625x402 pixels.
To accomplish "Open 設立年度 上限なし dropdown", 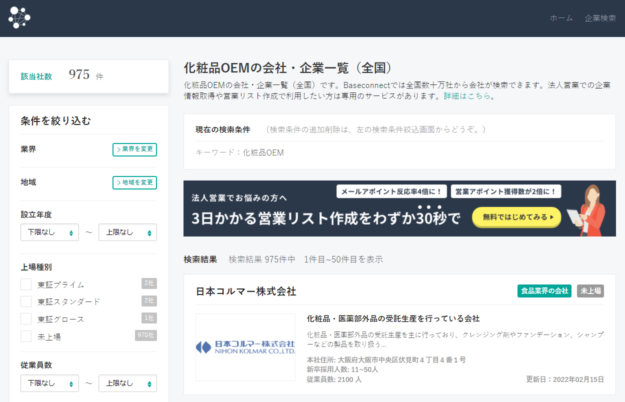I will [128, 232].
